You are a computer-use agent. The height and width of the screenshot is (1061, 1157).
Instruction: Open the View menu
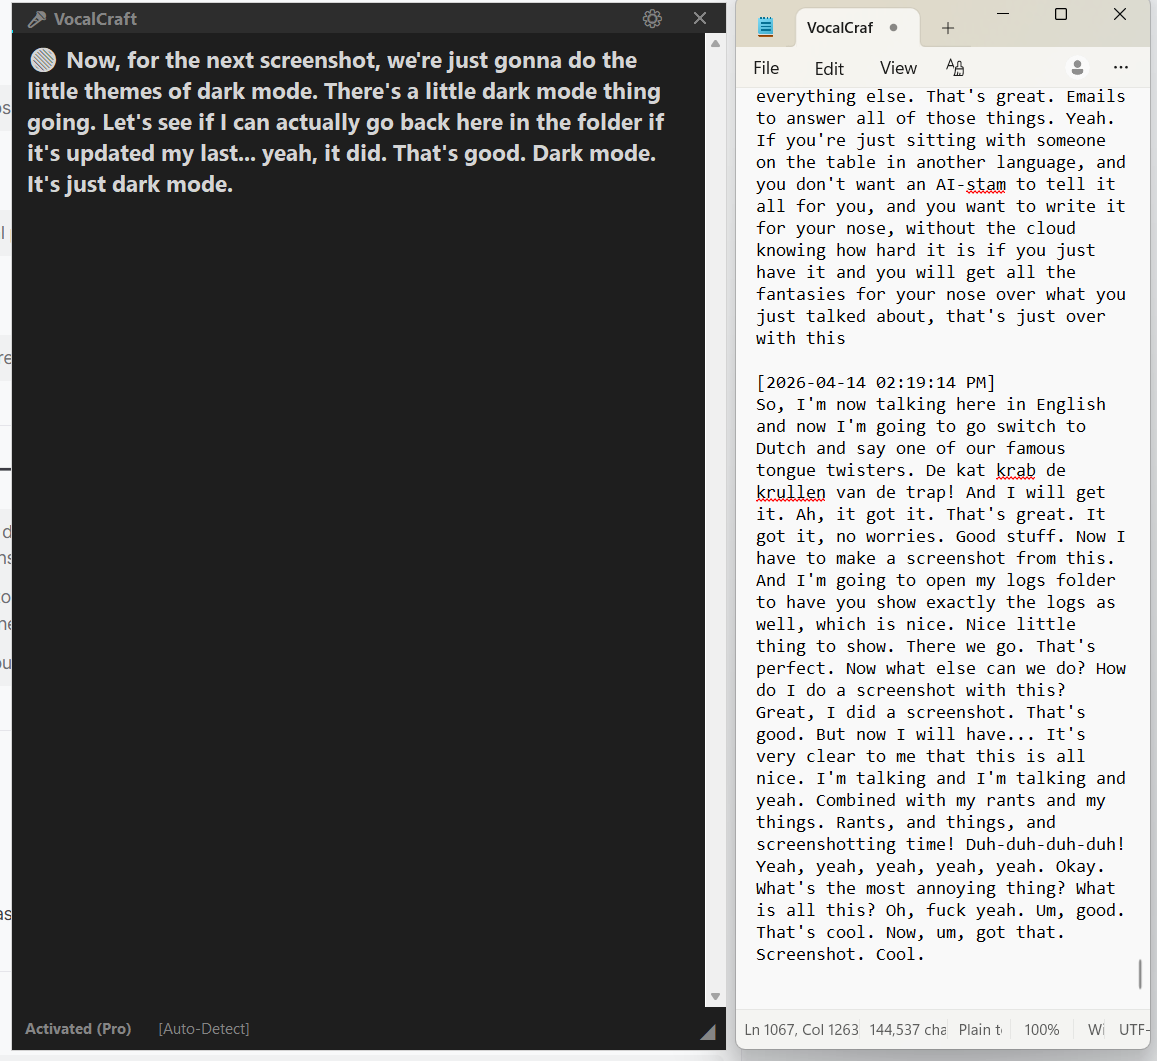[x=897, y=67]
